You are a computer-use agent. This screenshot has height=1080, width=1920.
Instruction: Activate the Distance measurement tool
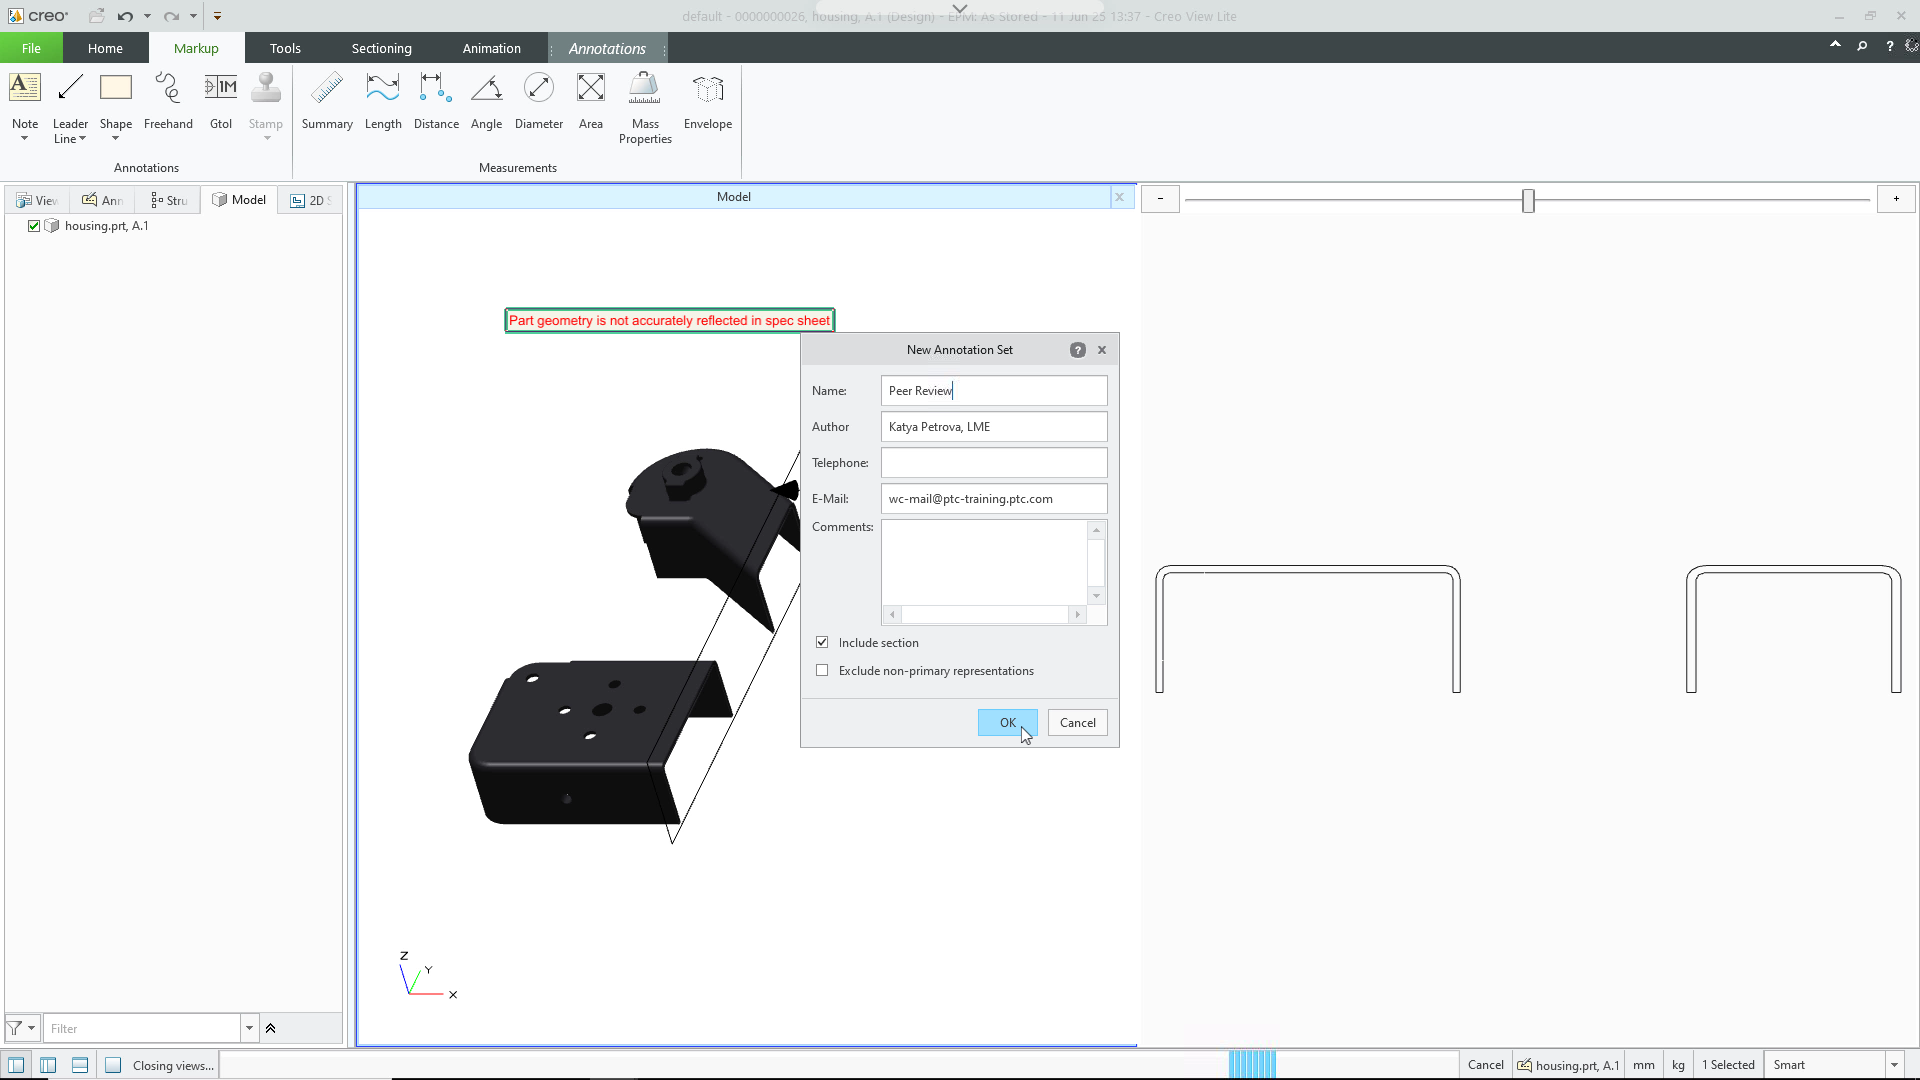pos(436,100)
